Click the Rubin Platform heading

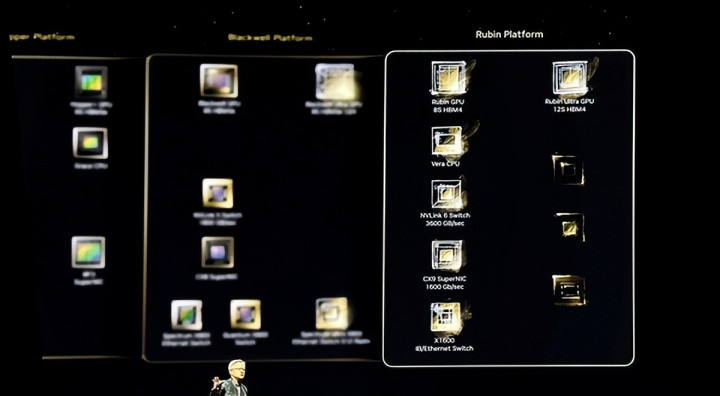pyautogui.click(x=509, y=34)
